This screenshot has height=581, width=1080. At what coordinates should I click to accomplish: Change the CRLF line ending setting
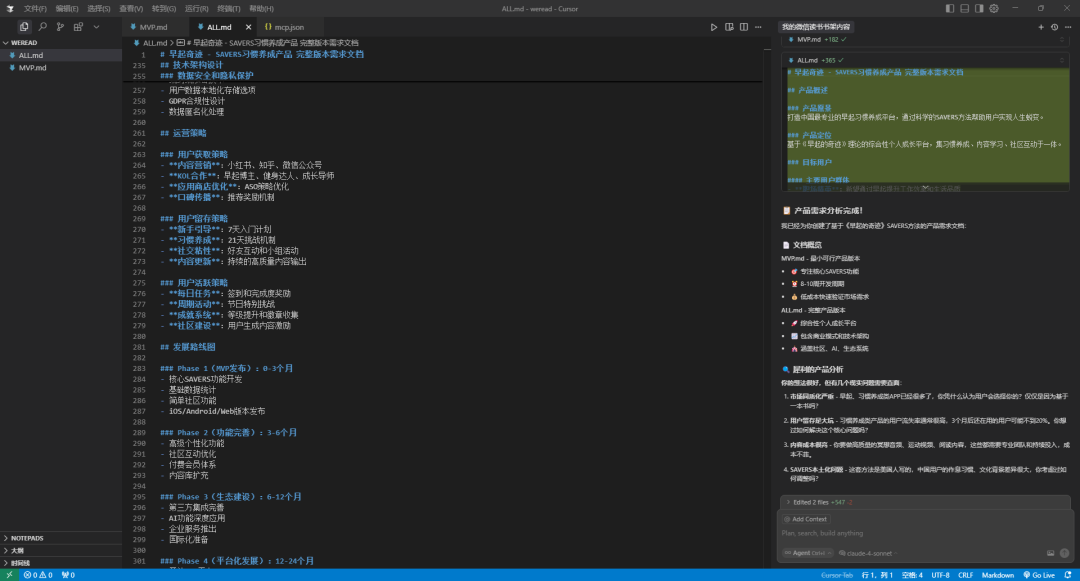point(965,575)
